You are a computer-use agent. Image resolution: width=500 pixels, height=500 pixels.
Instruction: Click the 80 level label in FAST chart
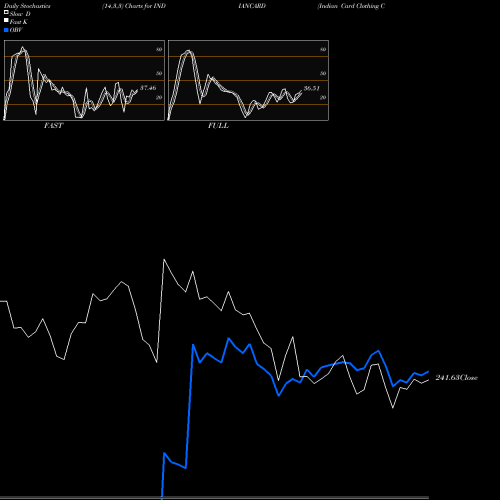(159, 49)
